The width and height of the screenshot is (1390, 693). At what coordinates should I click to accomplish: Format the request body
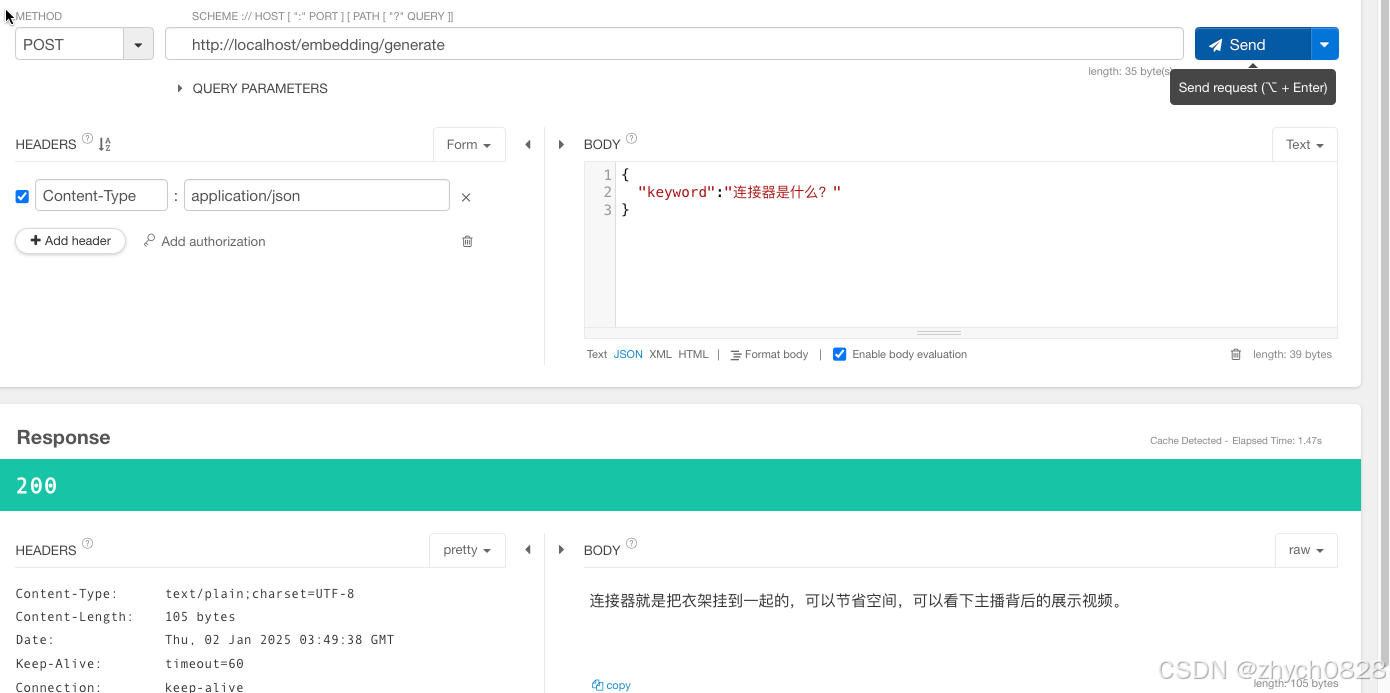[769, 354]
